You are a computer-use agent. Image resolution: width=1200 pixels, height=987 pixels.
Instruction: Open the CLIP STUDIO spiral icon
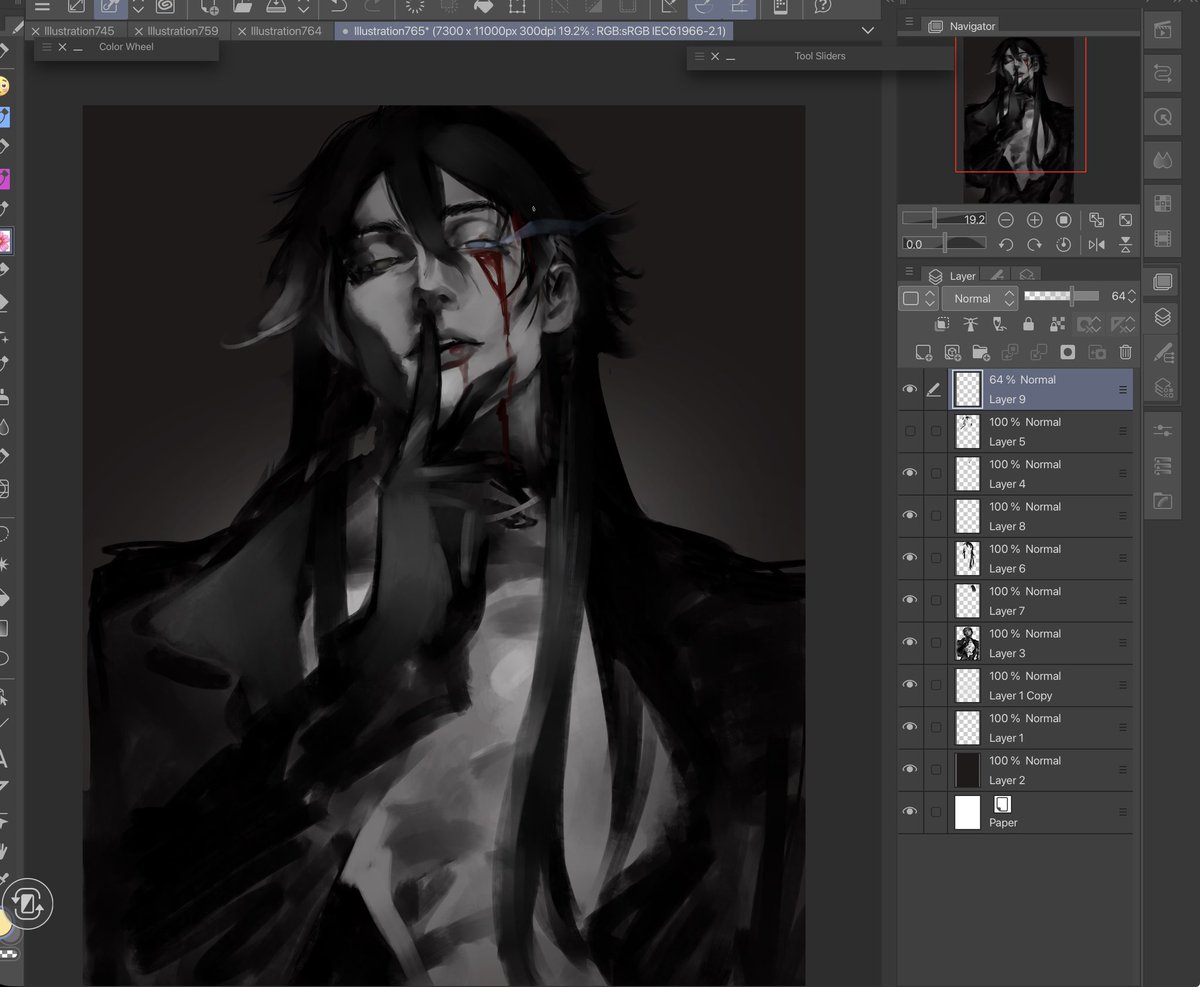(x=166, y=7)
